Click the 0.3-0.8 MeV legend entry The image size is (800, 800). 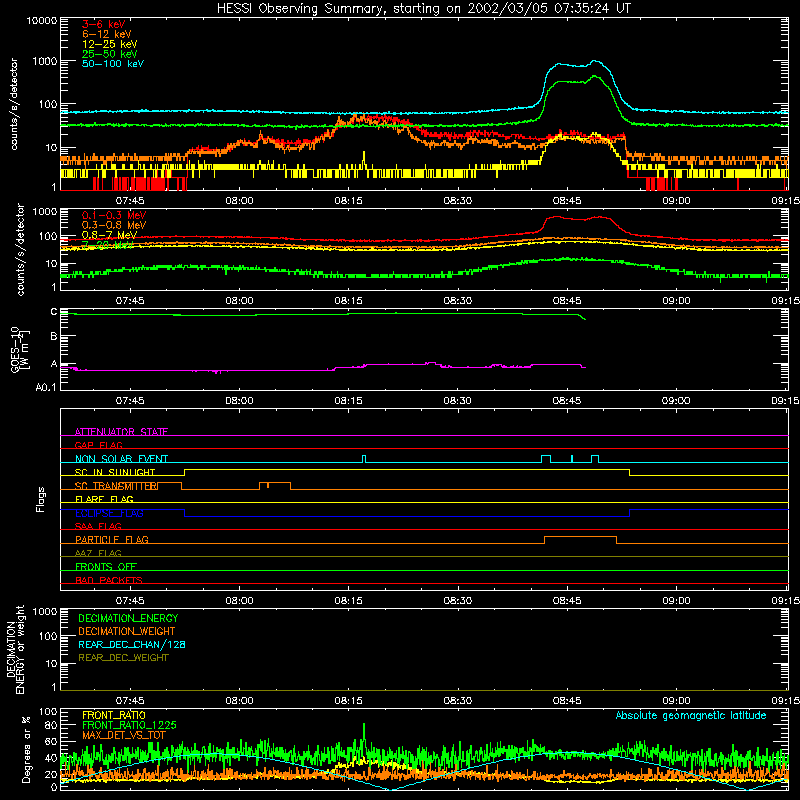click(x=114, y=225)
